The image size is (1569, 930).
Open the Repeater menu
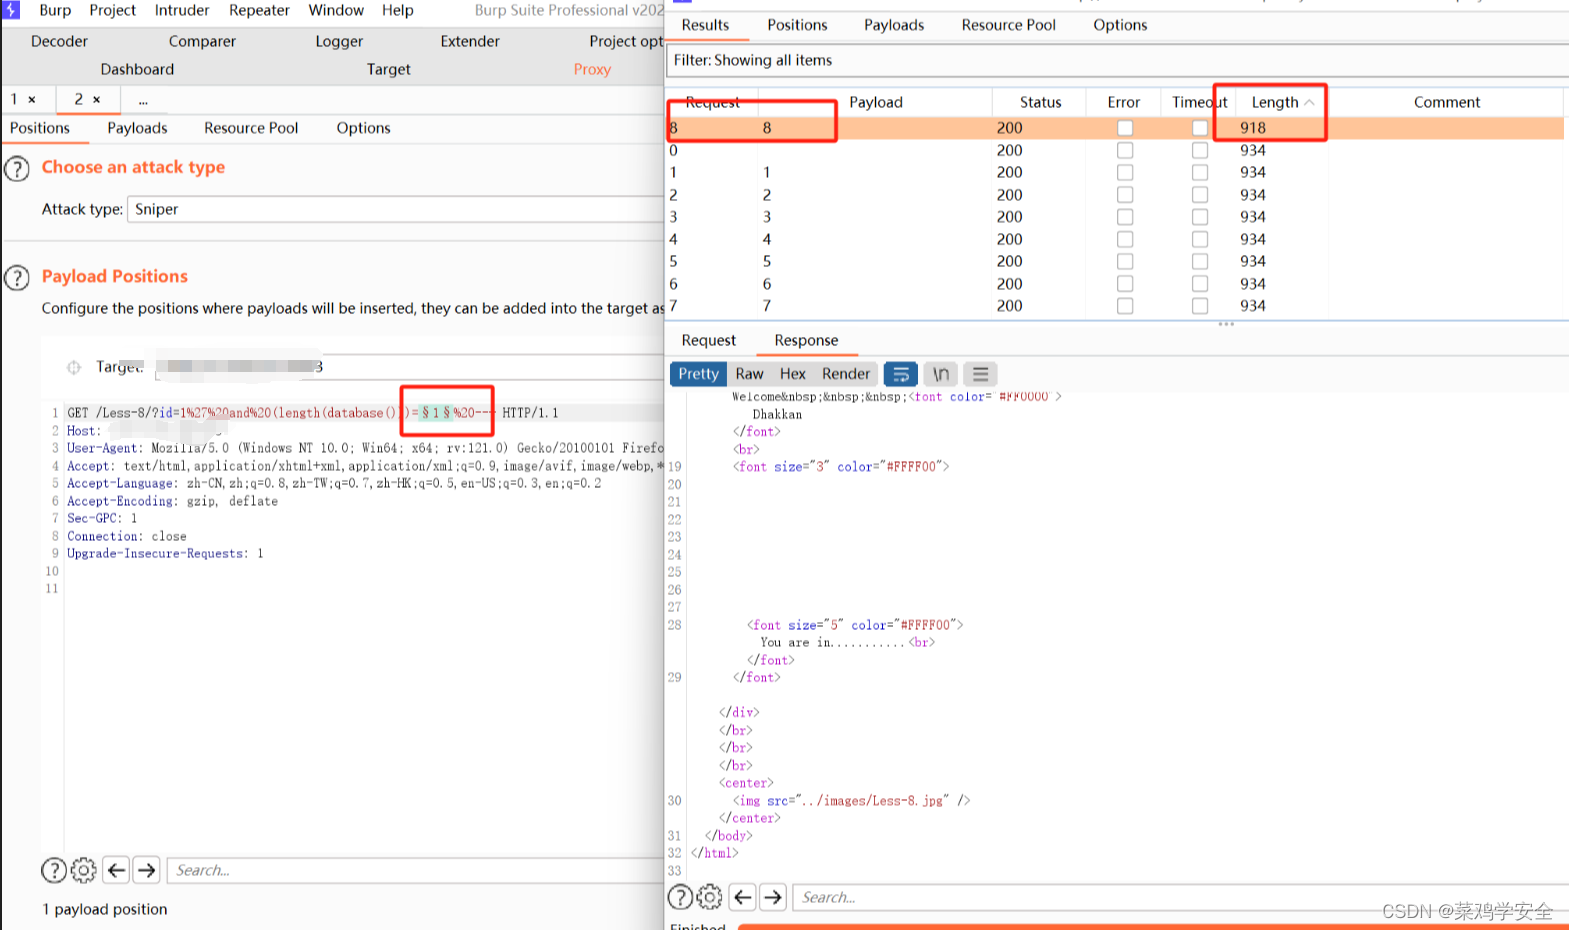click(259, 10)
